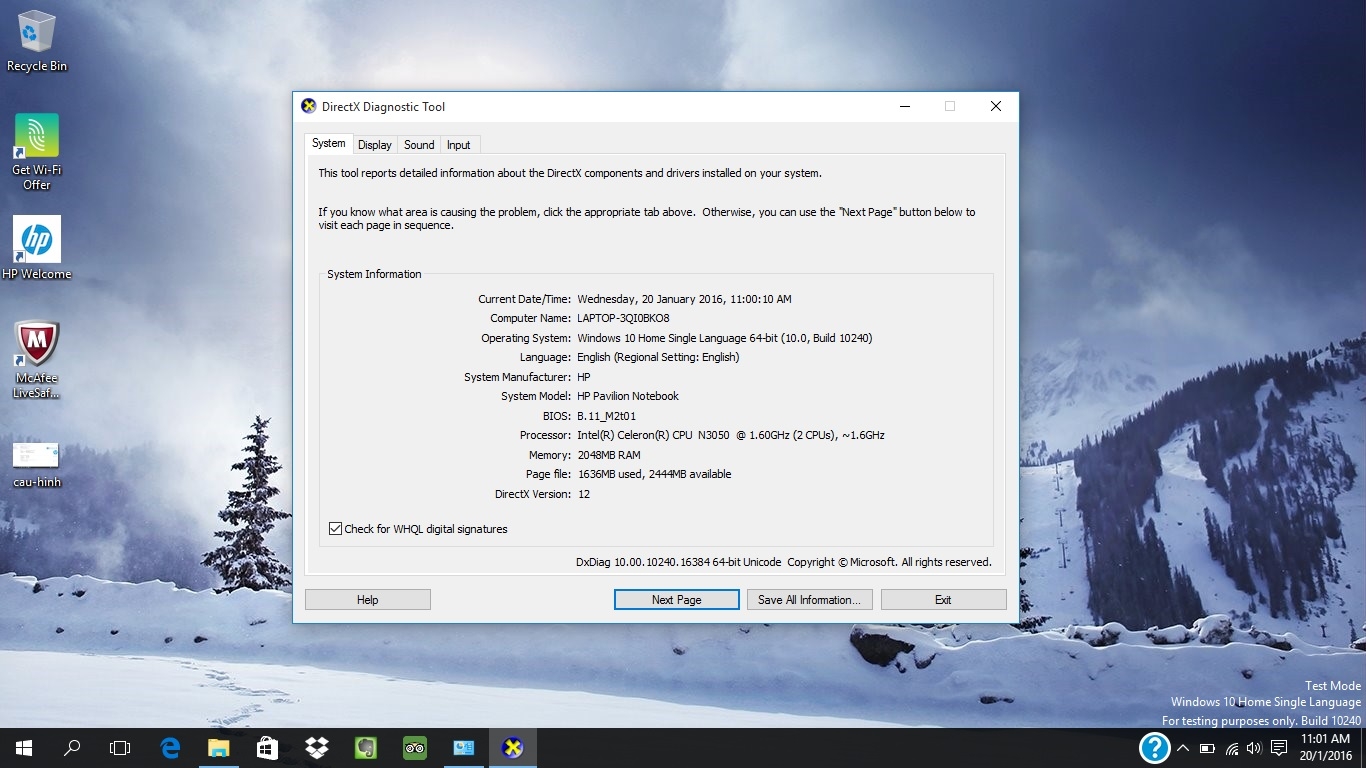Open the Windows Store taskbar icon
Screen dimensions: 1366x768
[268, 747]
